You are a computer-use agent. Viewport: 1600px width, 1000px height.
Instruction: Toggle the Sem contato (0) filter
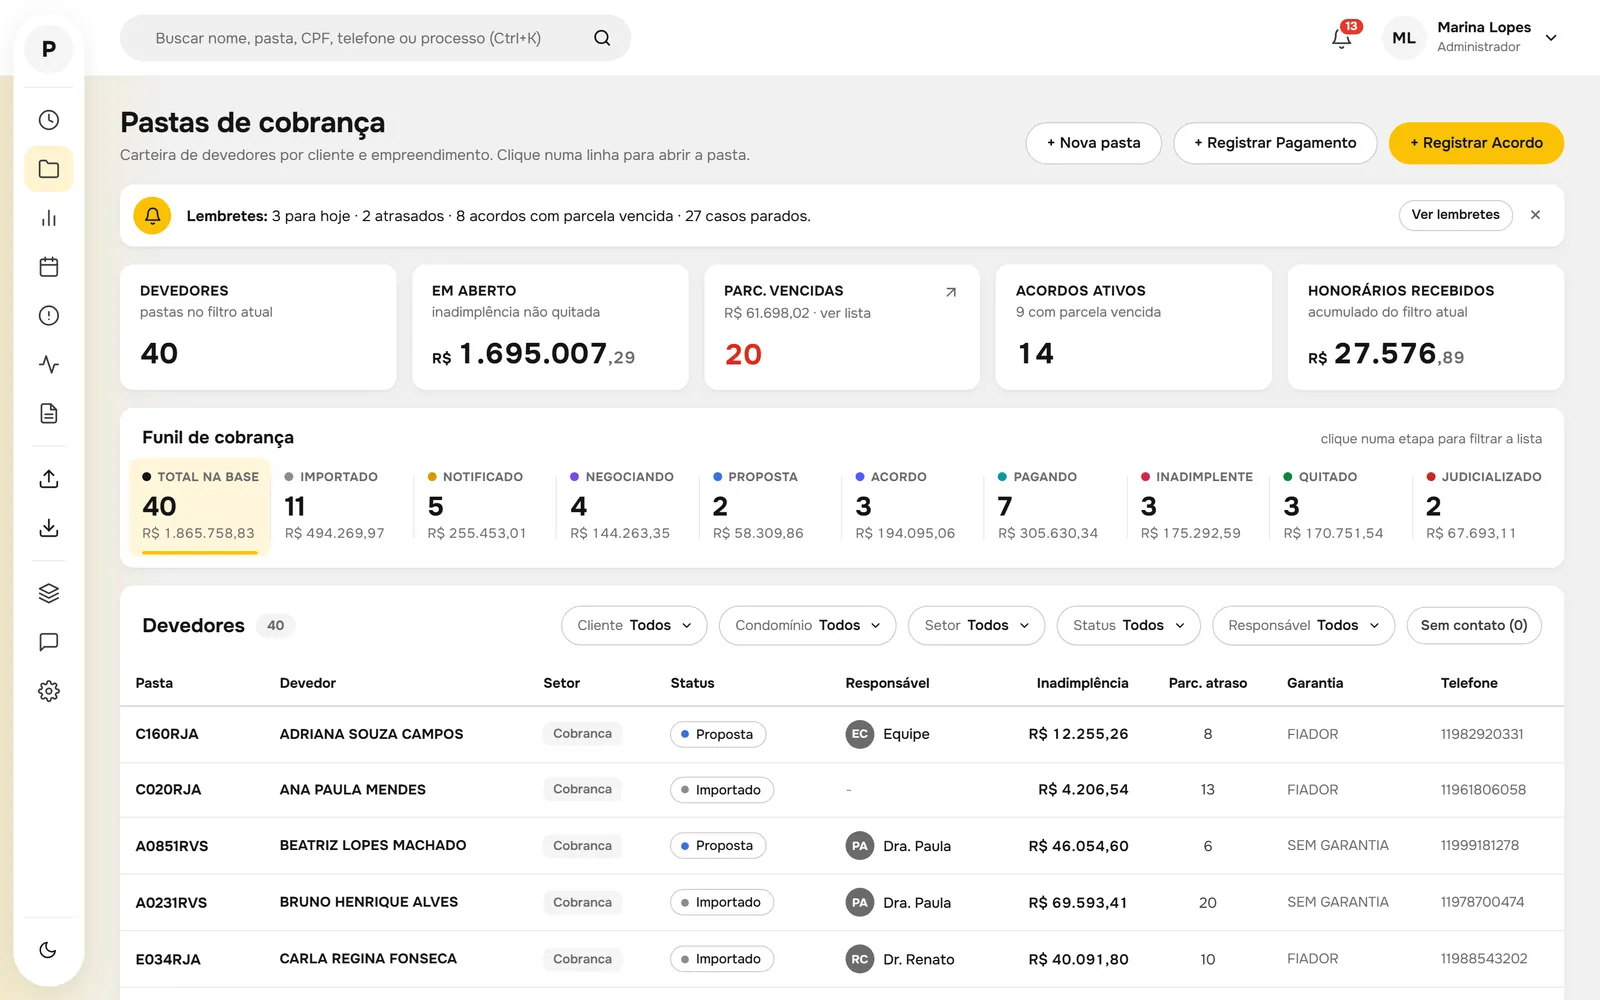1474,626
